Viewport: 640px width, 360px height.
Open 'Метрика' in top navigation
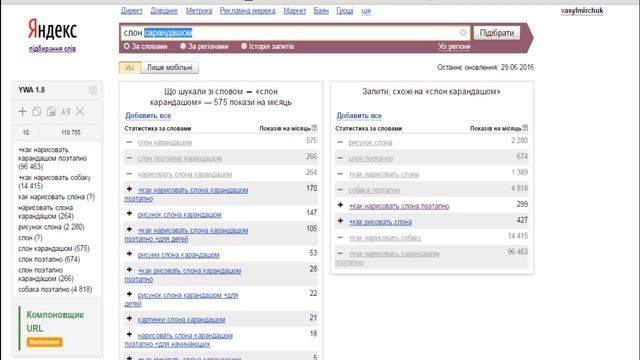[x=199, y=11]
